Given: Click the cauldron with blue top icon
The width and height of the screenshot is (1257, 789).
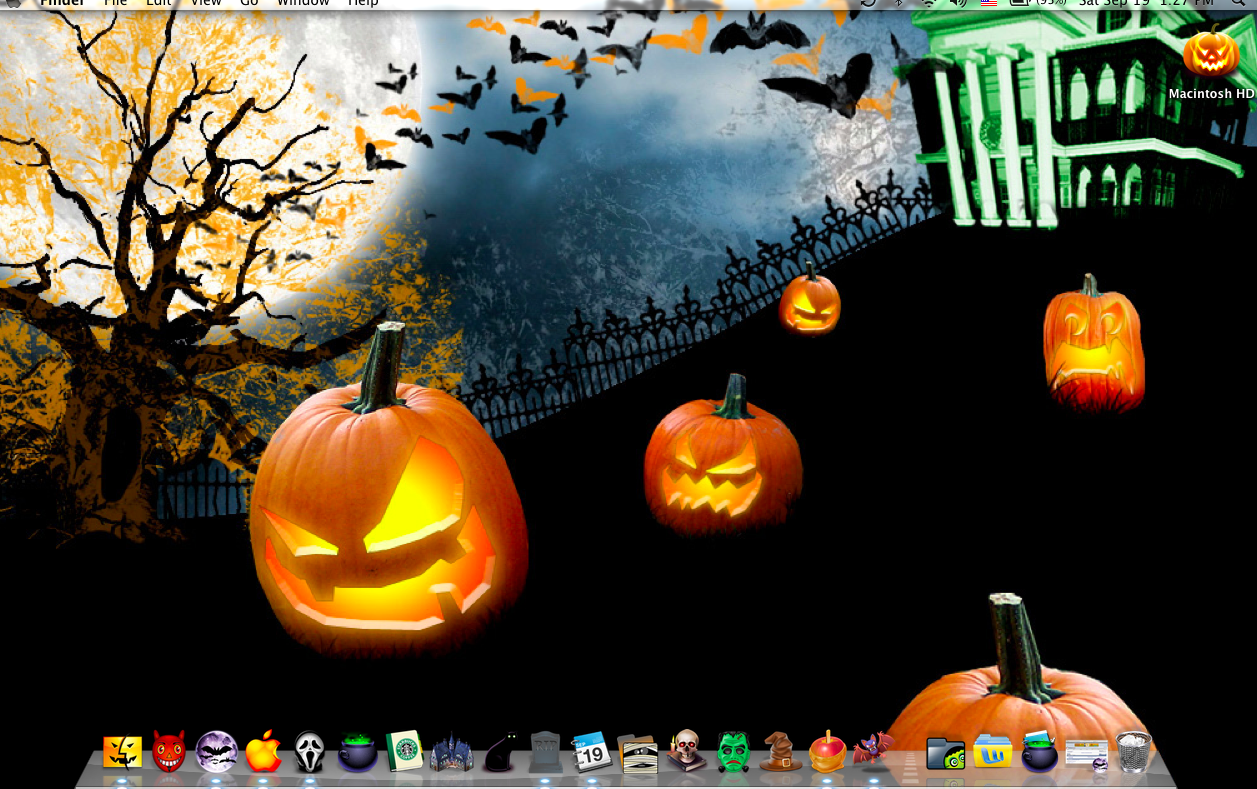Looking at the screenshot, I should tap(1039, 751).
